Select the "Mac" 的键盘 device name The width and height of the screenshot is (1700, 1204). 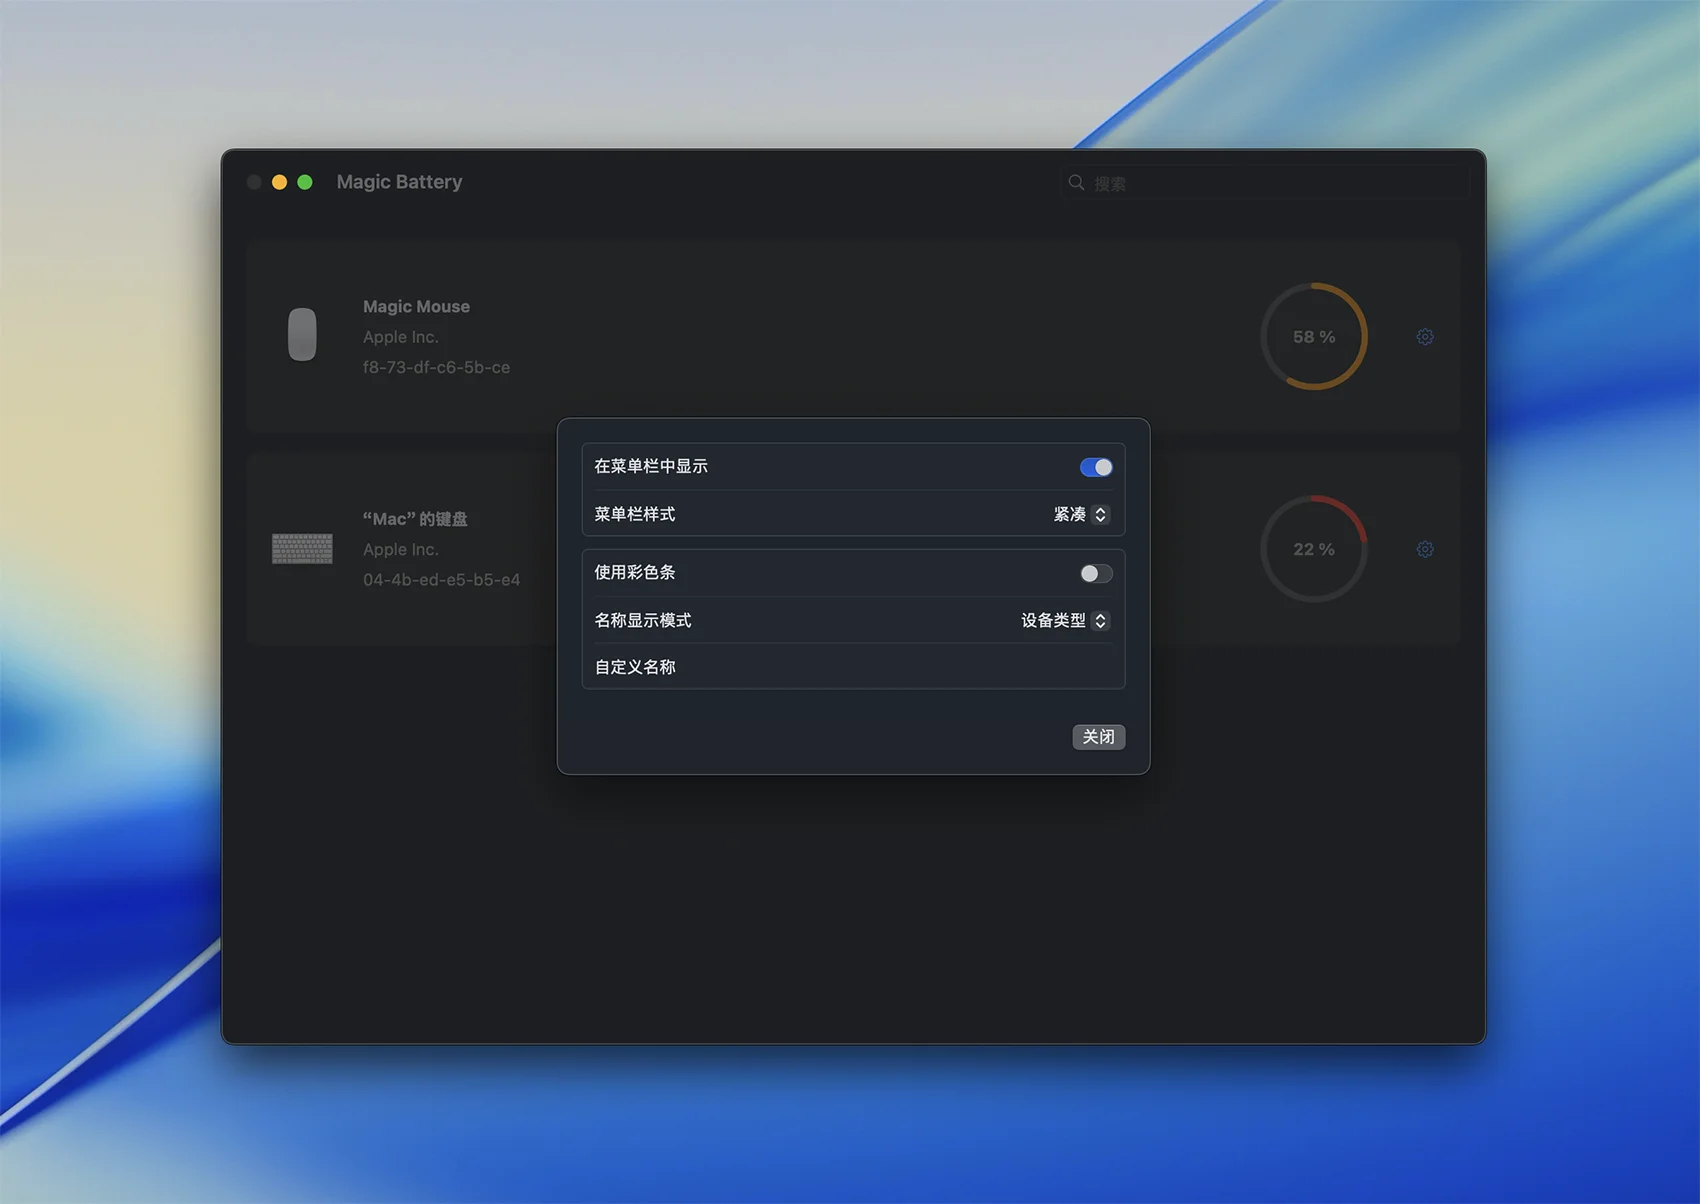[x=415, y=519]
